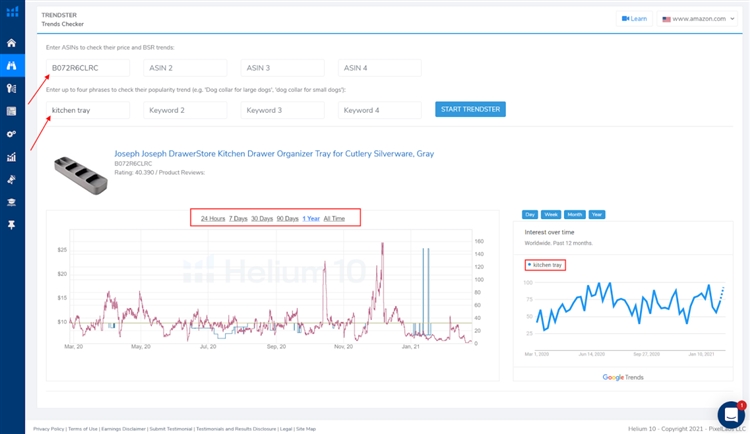Switch Google Trends to Year view
Viewport: 750px width, 434px height.
pyautogui.click(x=597, y=215)
